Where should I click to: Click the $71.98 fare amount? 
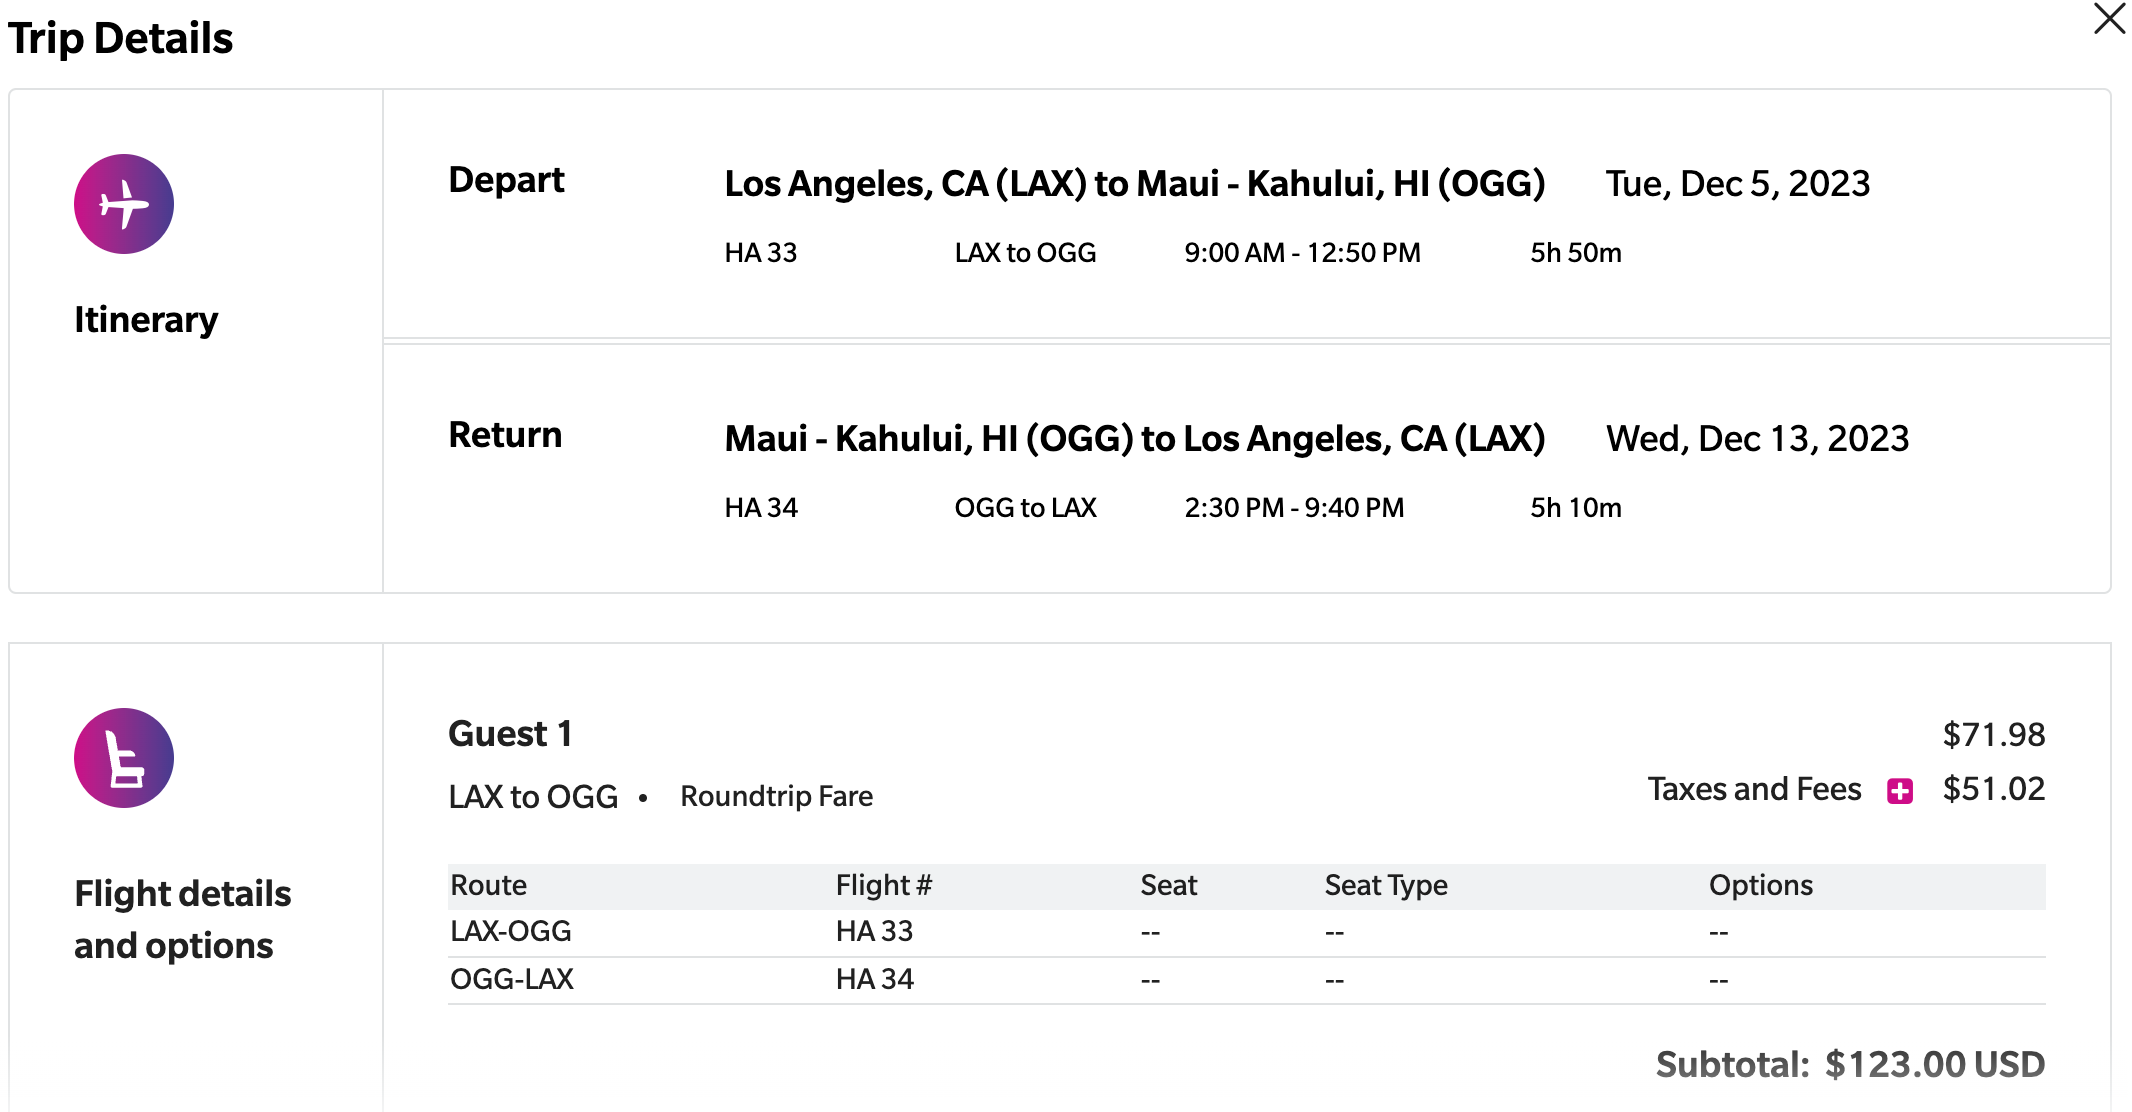point(1991,733)
